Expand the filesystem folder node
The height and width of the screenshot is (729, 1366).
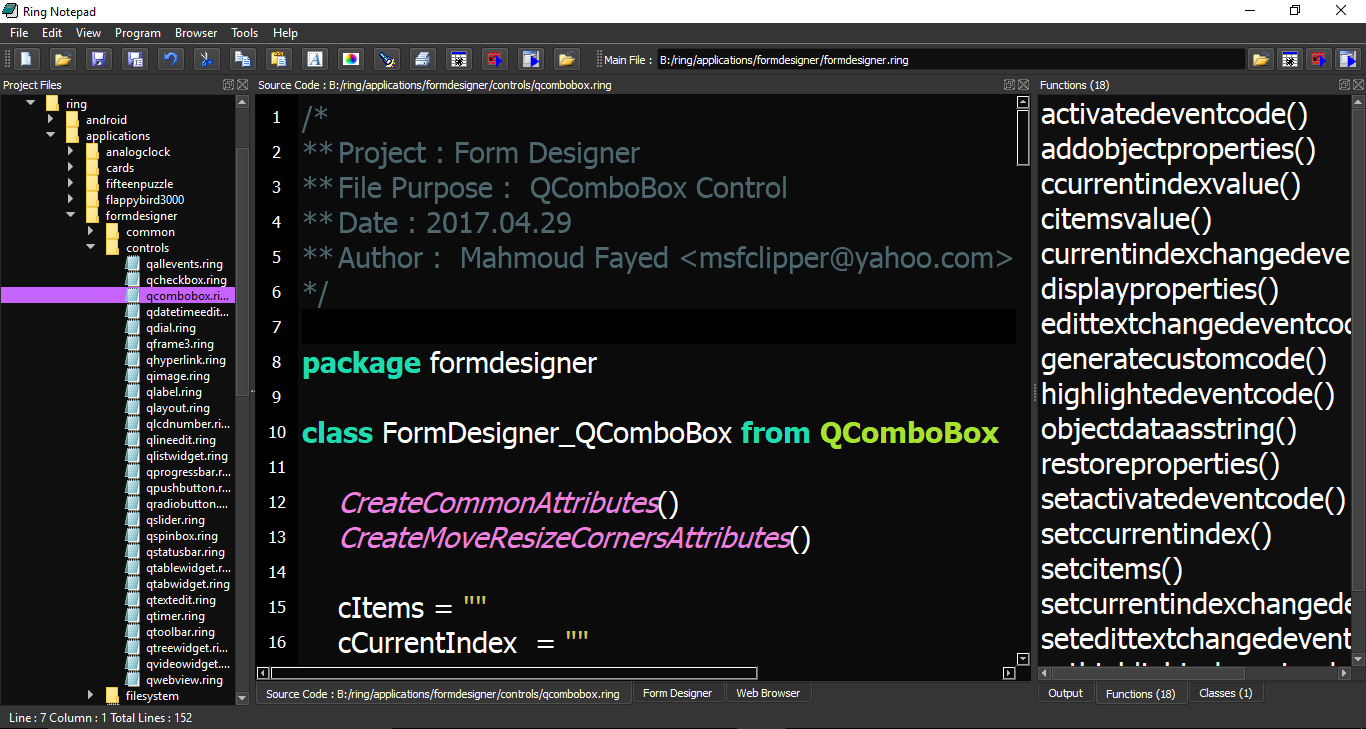point(90,696)
